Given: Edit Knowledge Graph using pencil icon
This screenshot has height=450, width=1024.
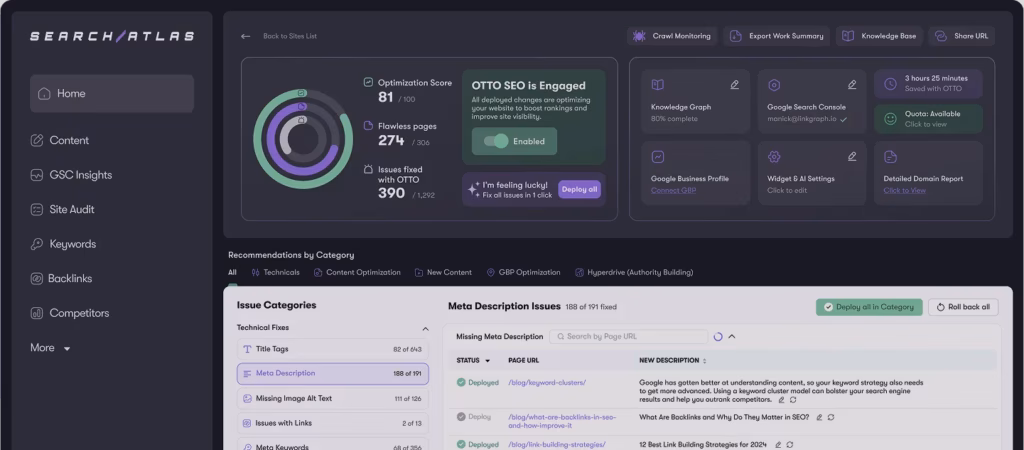Looking at the screenshot, I should tap(735, 85).
